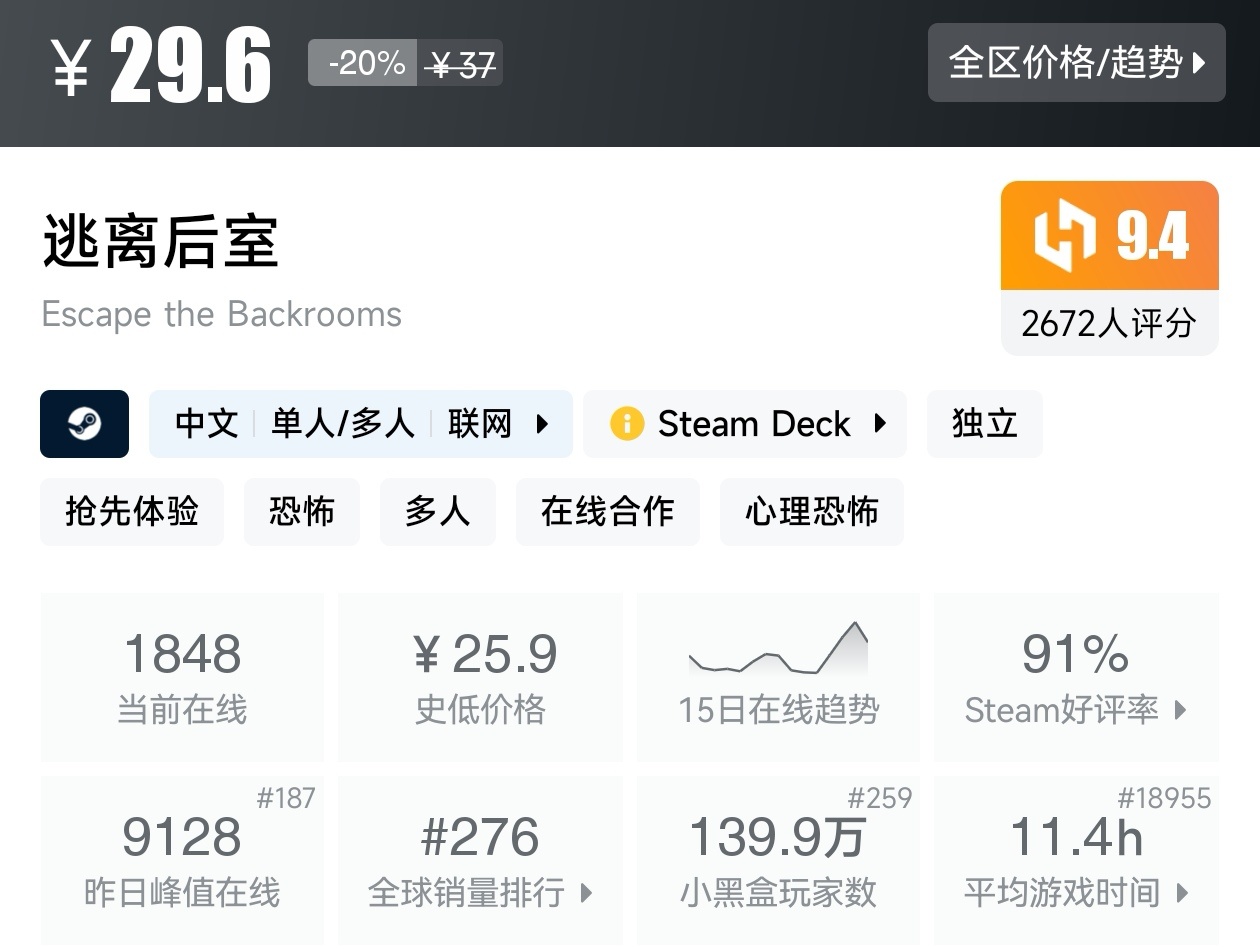
Task: Click the subtitle Escape the Backrooms
Action: point(221,314)
